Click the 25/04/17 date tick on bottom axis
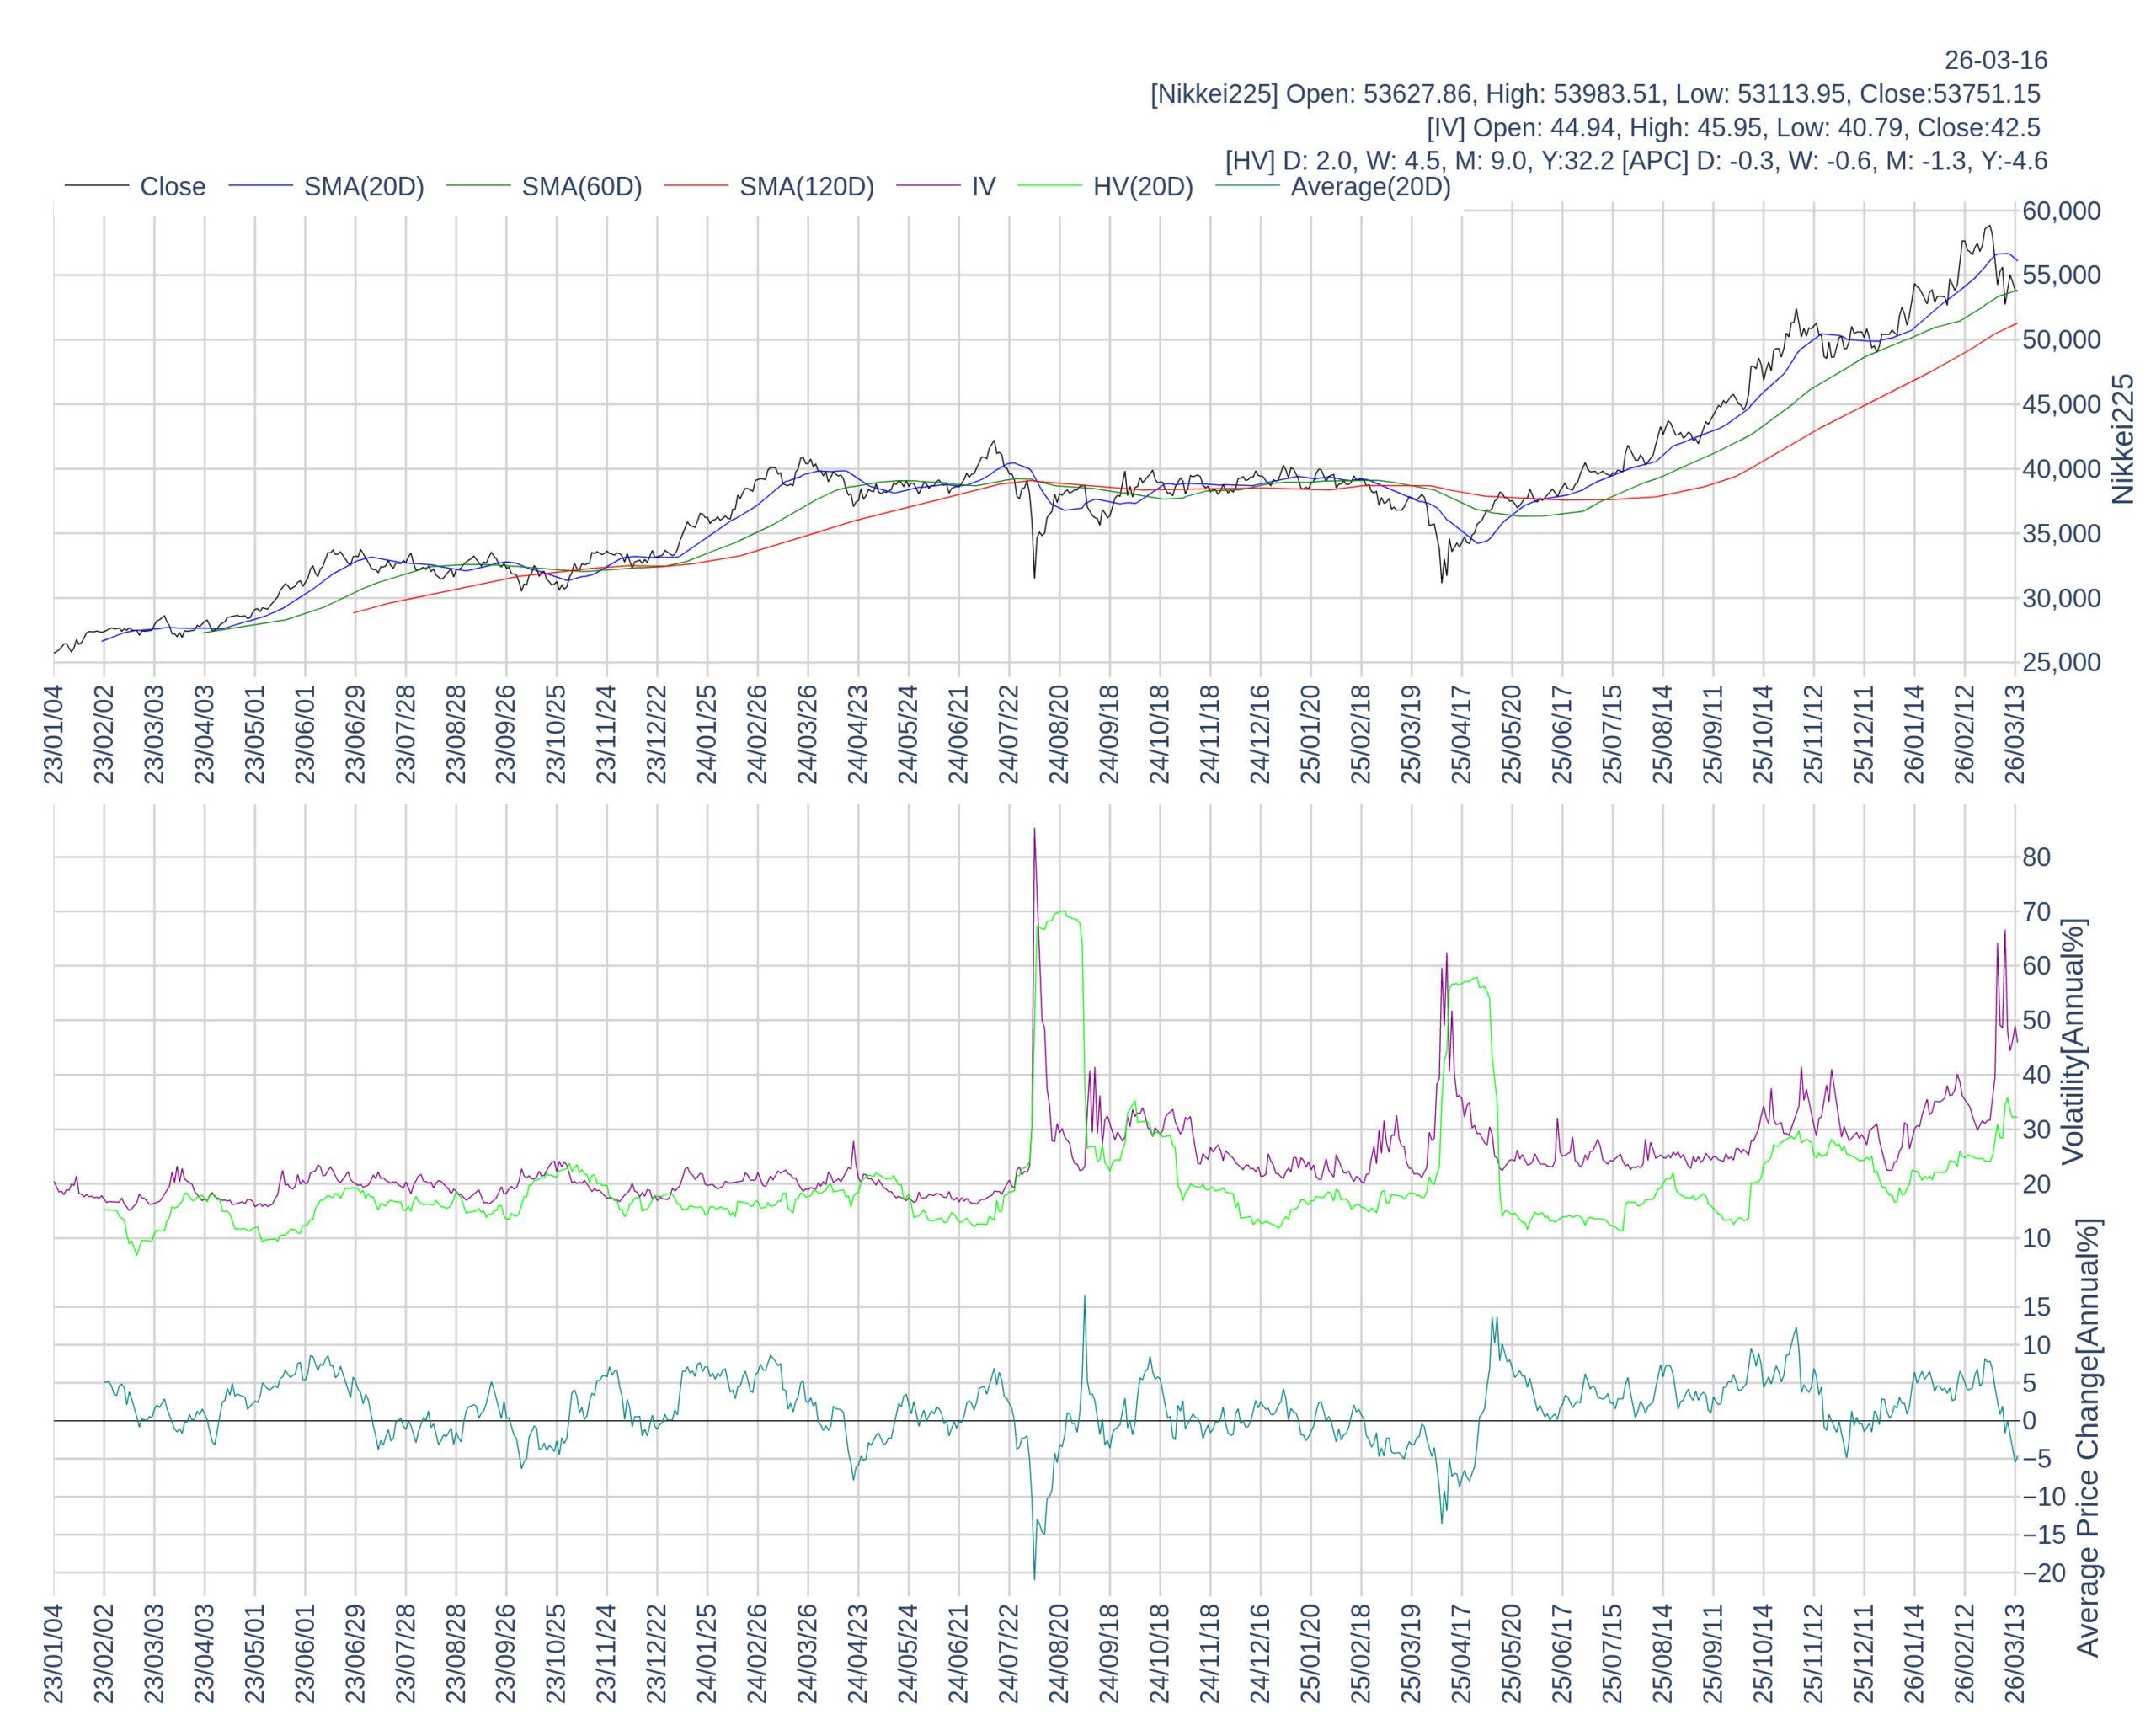The height and width of the screenshot is (1725, 2156). 1461,1653
